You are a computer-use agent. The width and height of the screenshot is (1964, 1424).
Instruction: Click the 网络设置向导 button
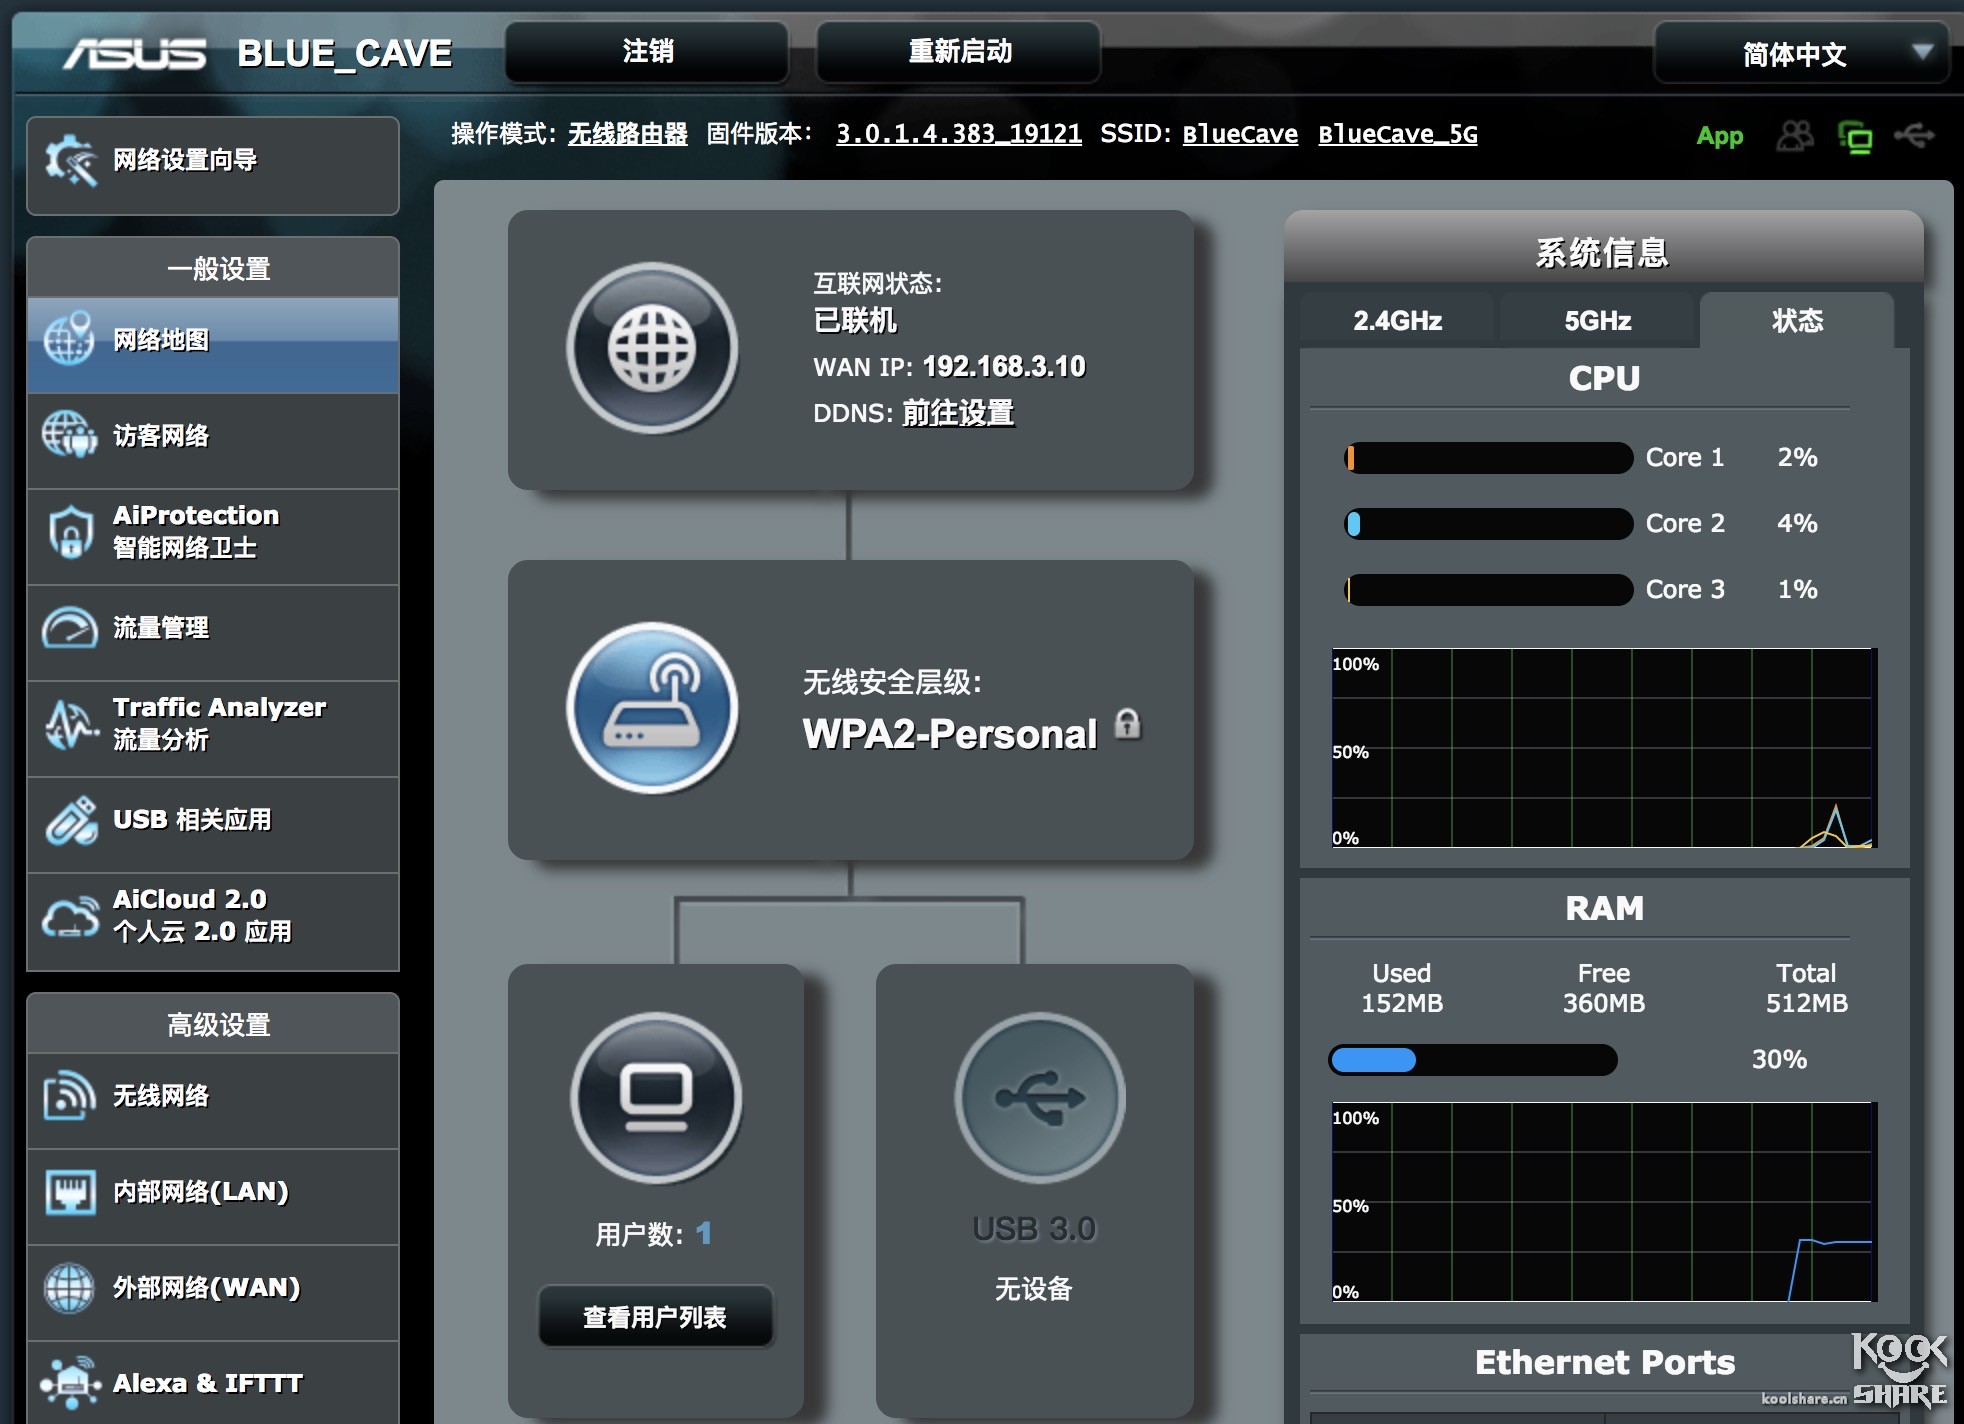tap(213, 166)
